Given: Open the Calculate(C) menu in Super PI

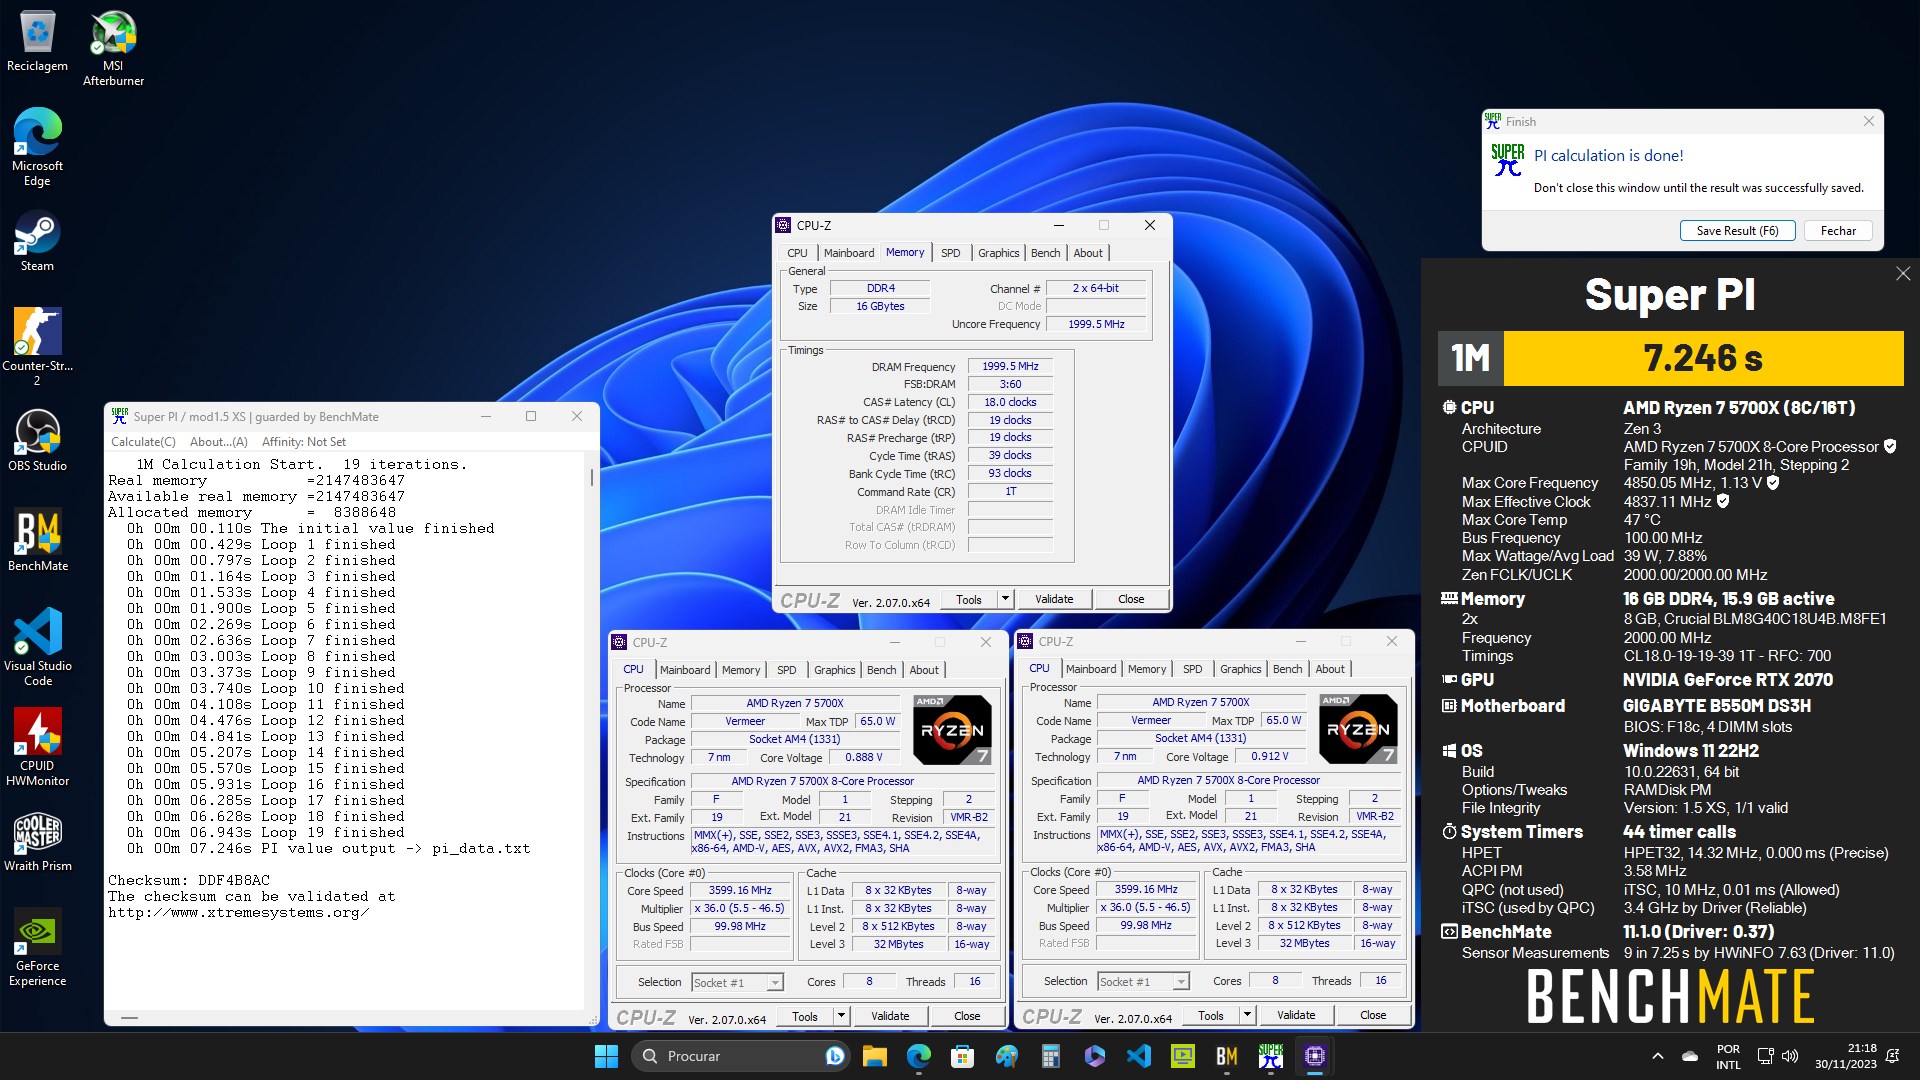Looking at the screenshot, I should 143,442.
